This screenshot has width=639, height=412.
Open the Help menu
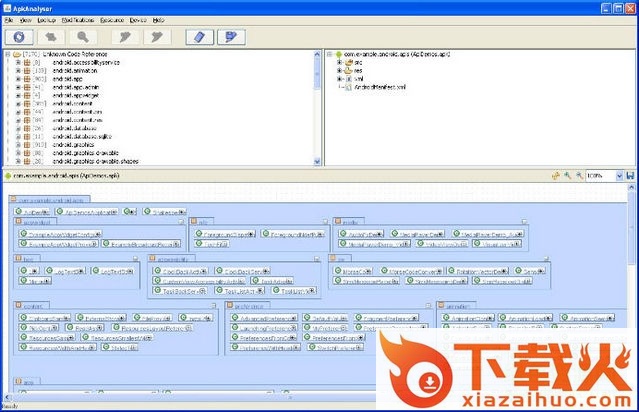click(x=159, y=20)
